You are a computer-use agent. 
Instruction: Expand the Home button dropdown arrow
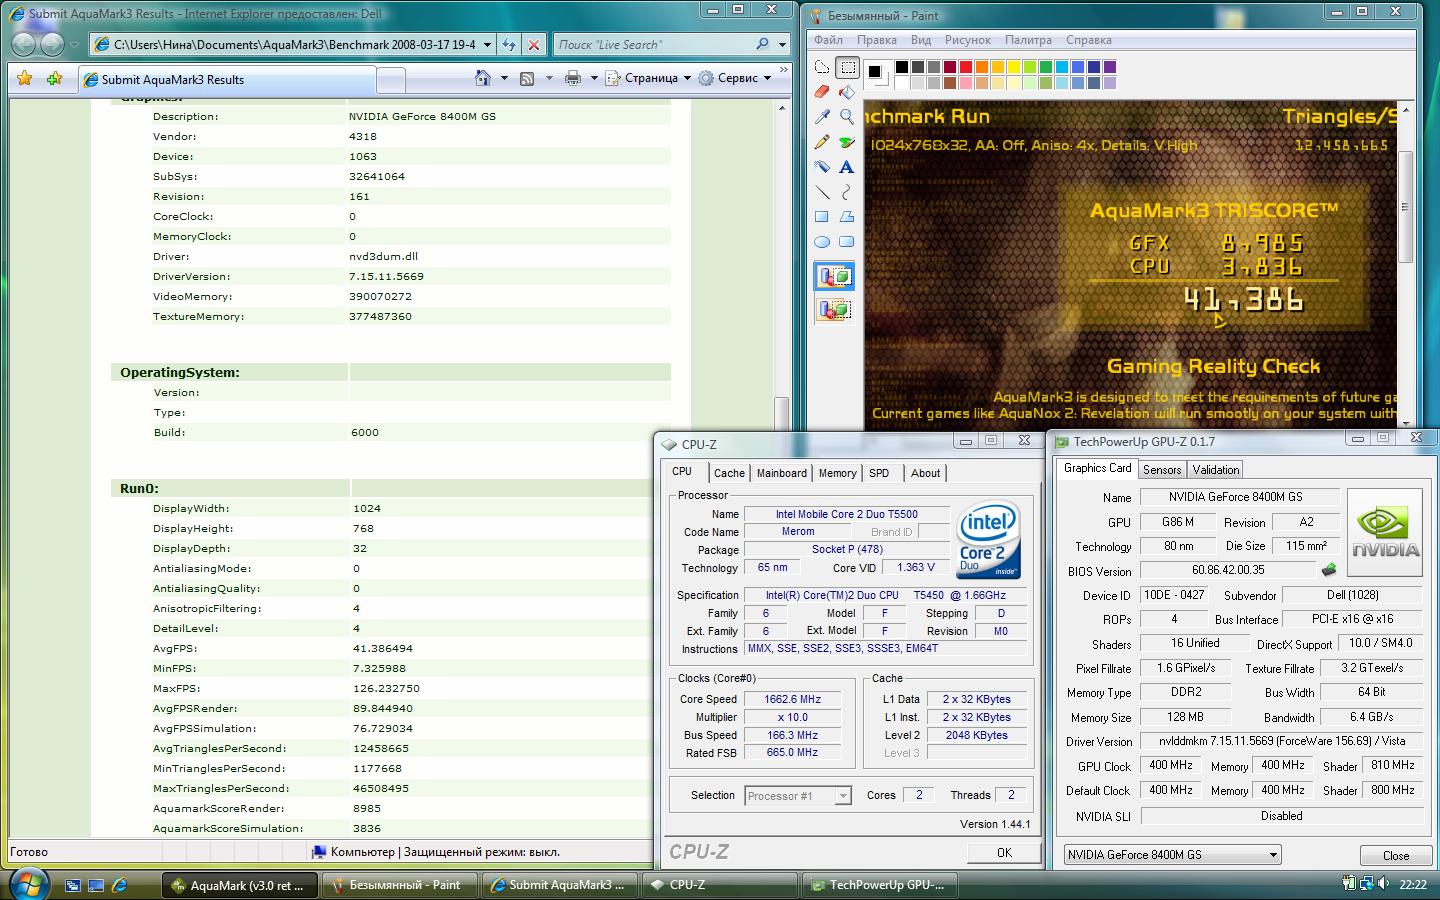[x=503, y=78]
